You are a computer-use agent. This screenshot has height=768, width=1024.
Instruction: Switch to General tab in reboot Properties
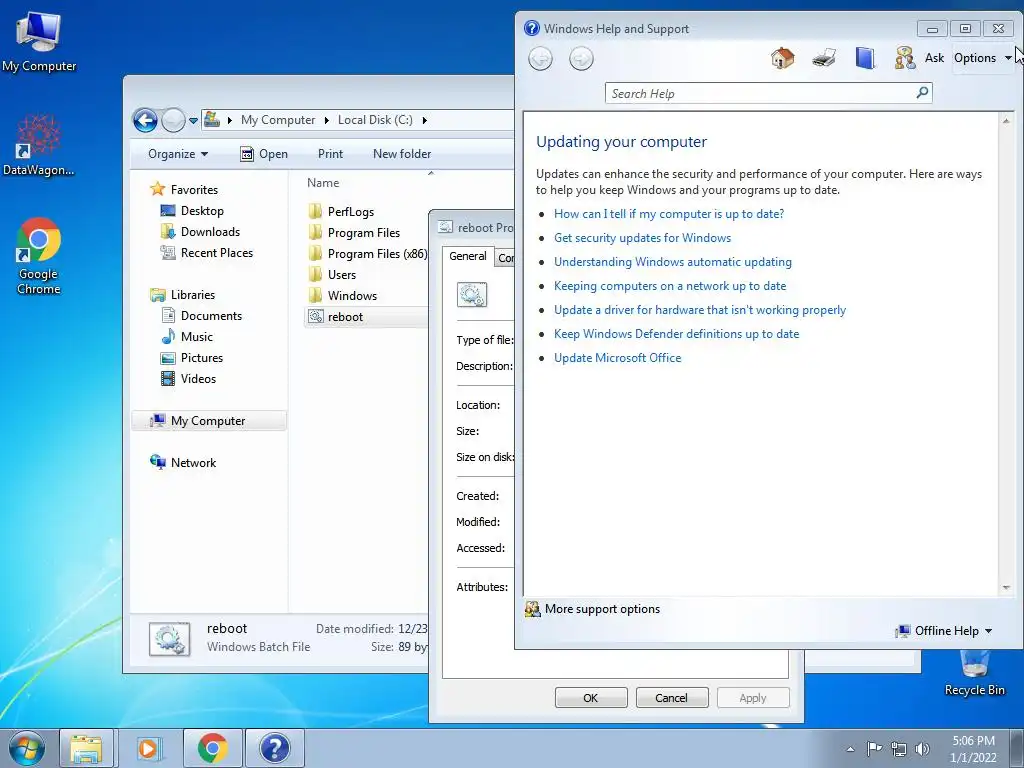468,256
